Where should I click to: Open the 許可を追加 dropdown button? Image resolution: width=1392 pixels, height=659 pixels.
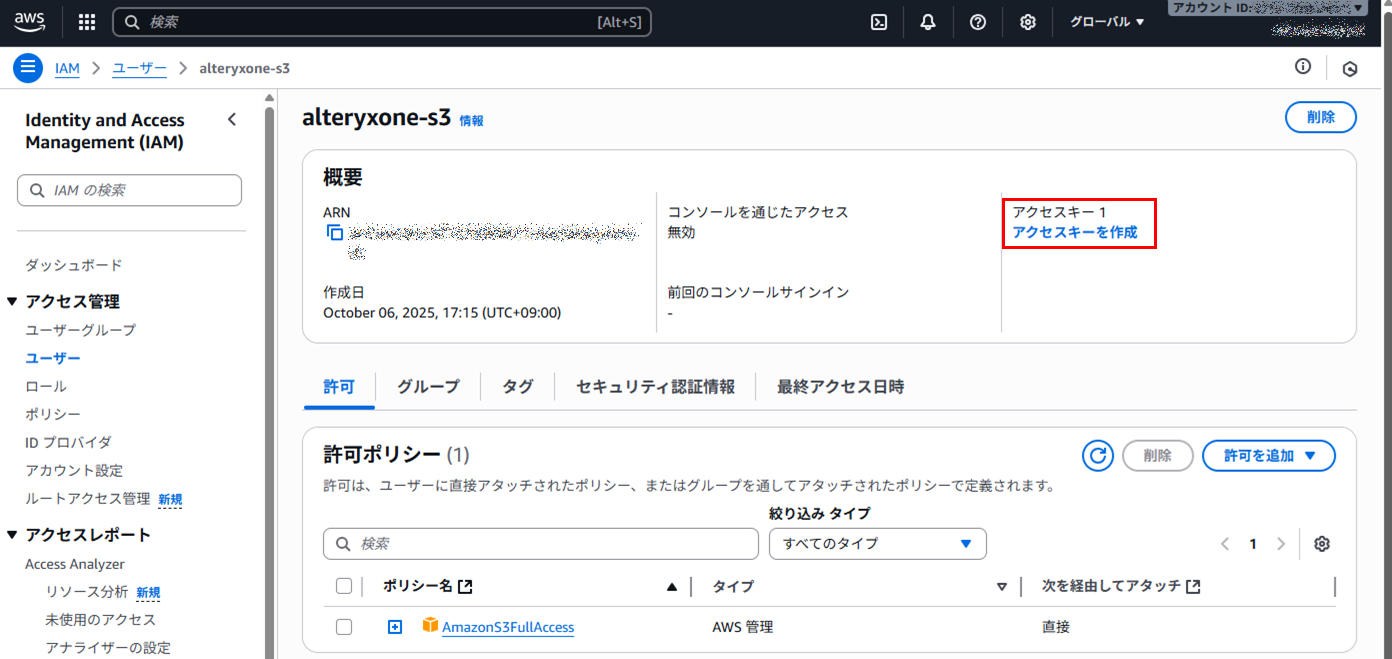1268,456
